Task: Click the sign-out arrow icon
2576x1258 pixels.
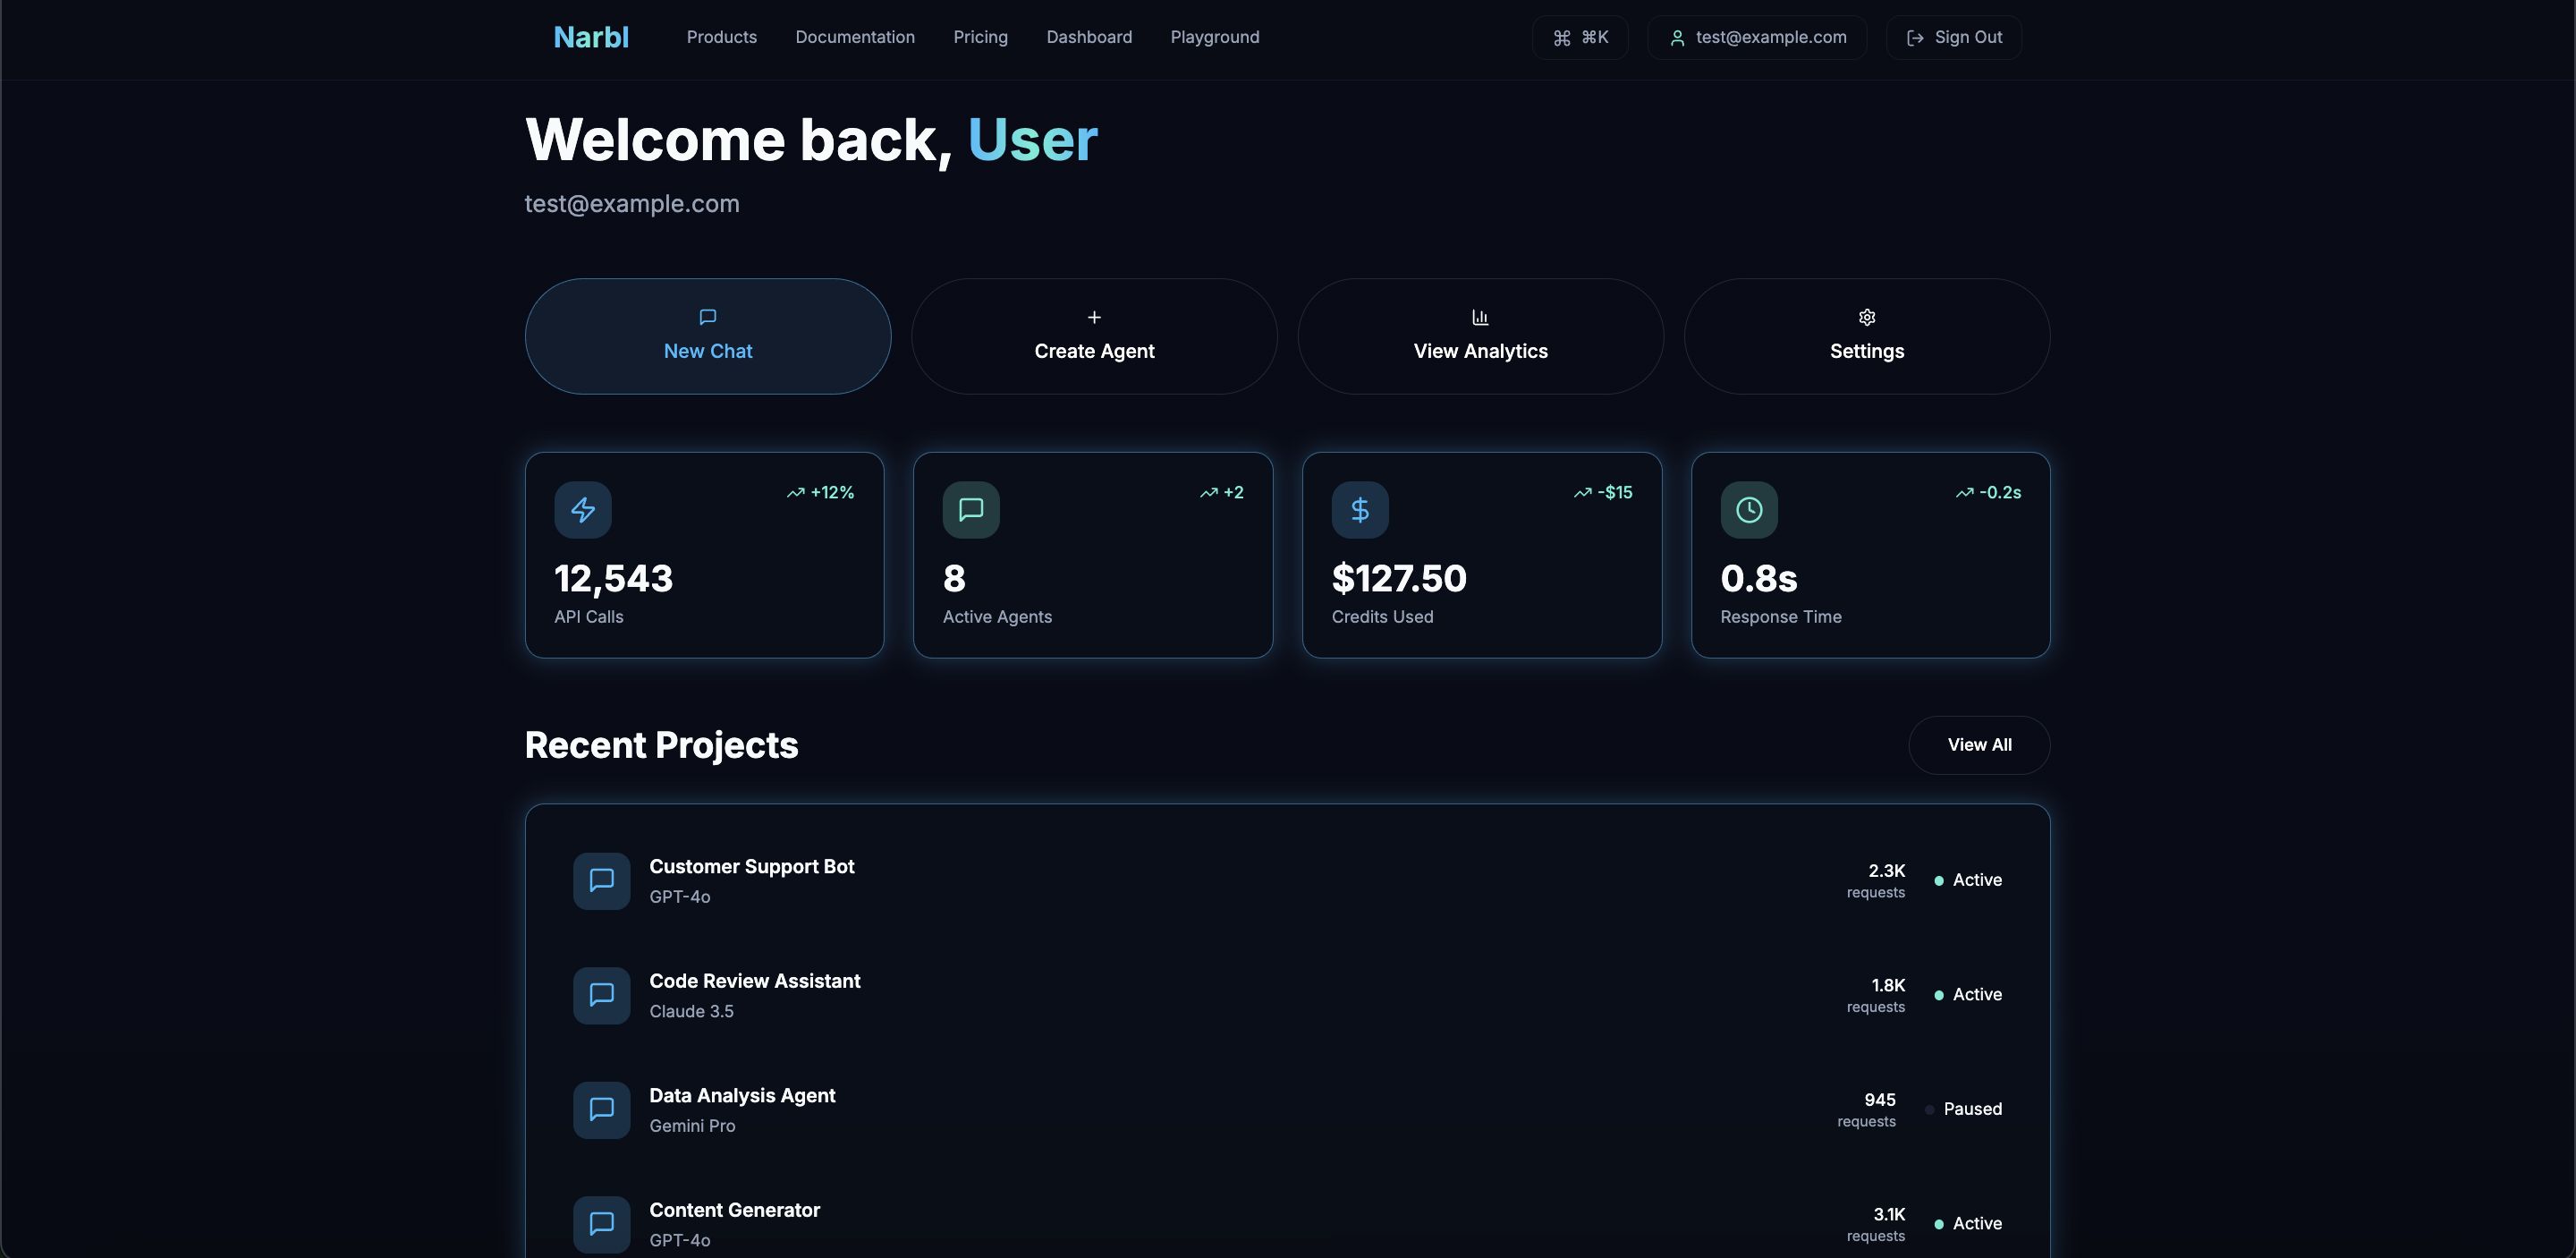Action: [1915, 37]
